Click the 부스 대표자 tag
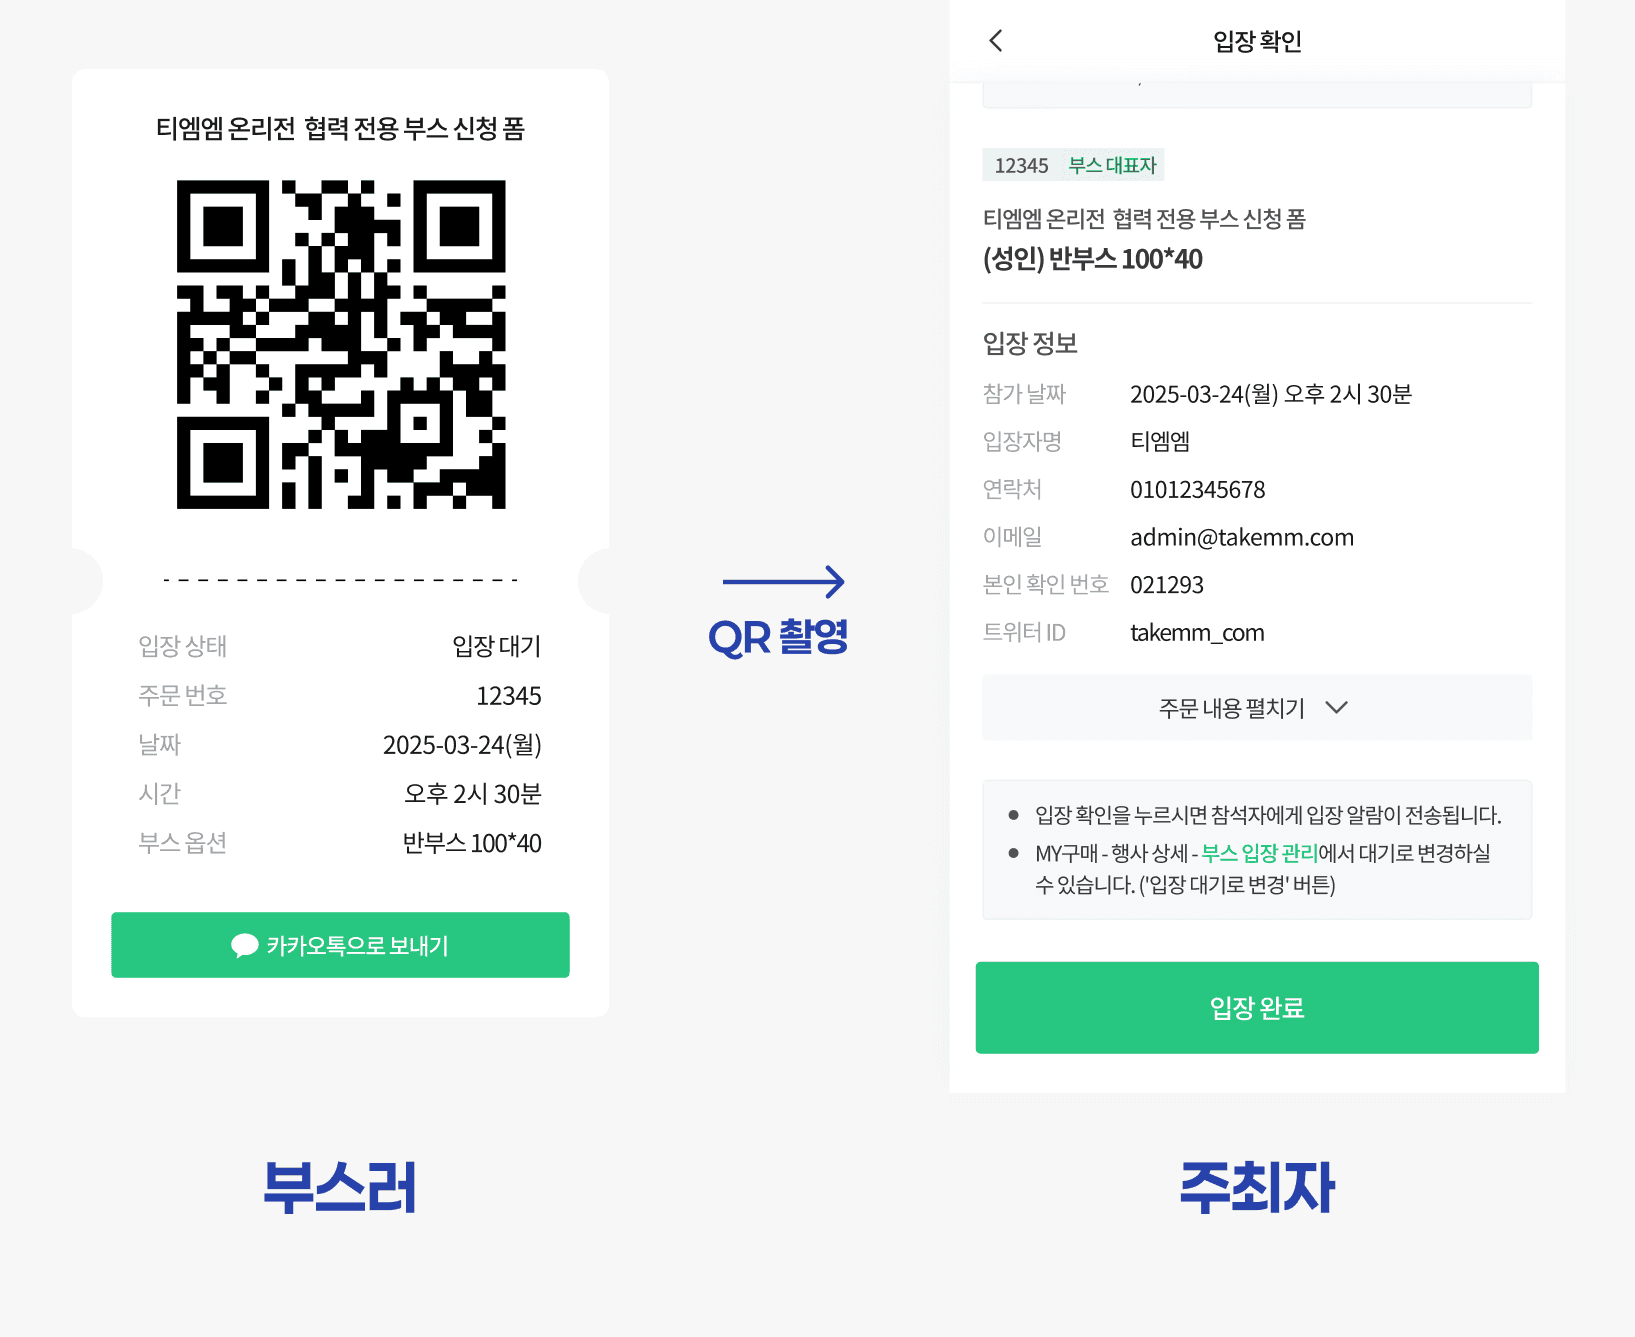Screen dimensions: 1635x1337 pyautogui.click(x=1112, y=165)
